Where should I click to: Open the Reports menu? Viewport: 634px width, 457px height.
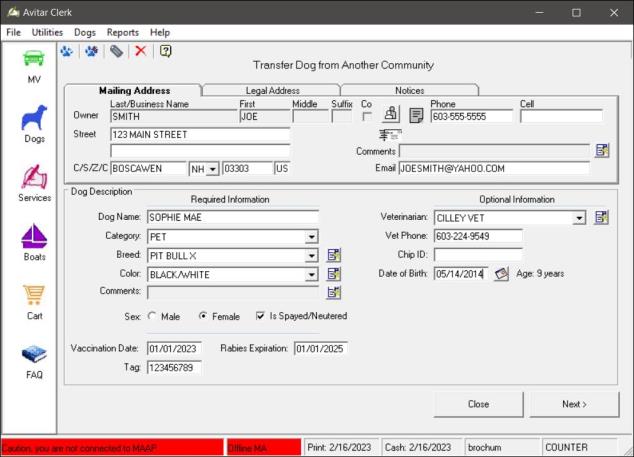point(123,32)
